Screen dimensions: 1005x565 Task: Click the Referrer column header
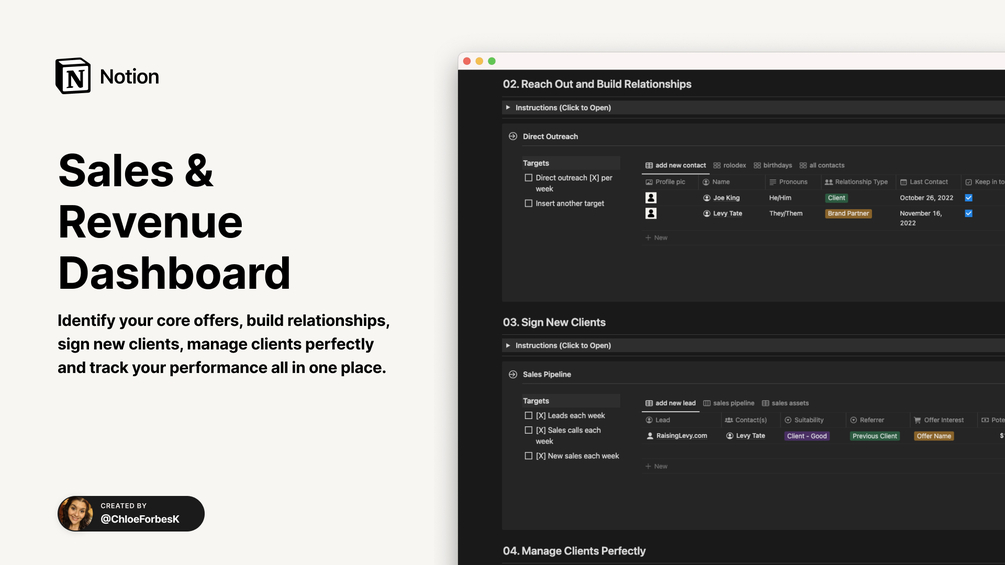coord(867,420)
